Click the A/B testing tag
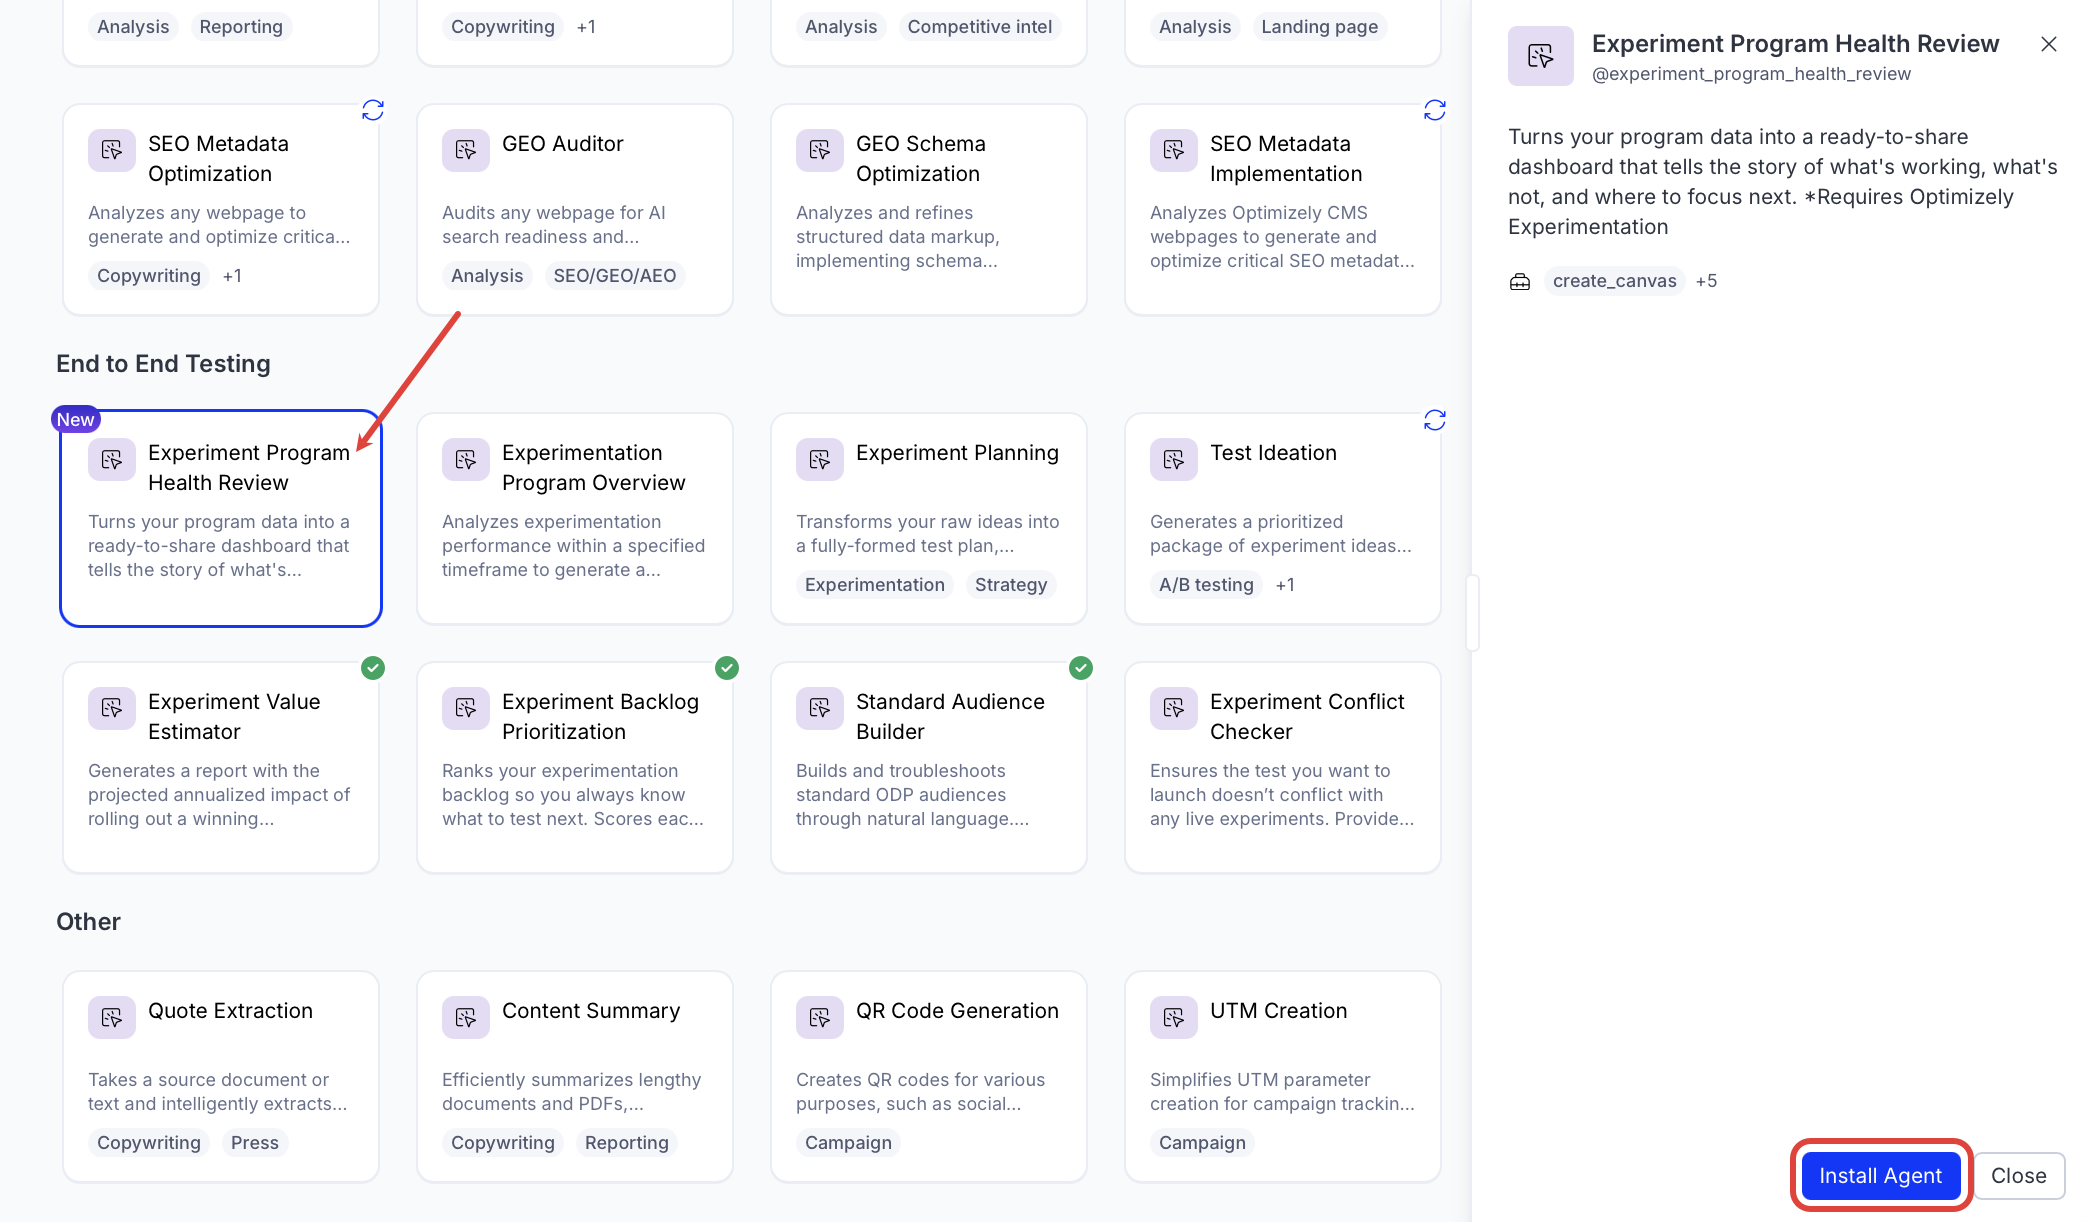Viewport: 2086px width, 1222px height. pyautogui.click(x=1206, y=585)
